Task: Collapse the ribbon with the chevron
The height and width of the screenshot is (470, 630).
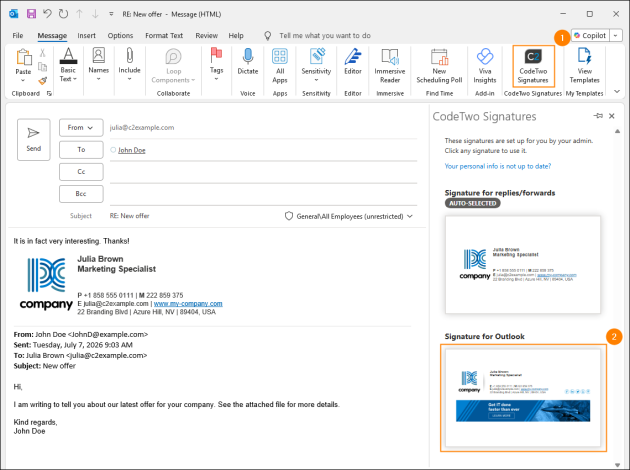Action: (617, 92)
